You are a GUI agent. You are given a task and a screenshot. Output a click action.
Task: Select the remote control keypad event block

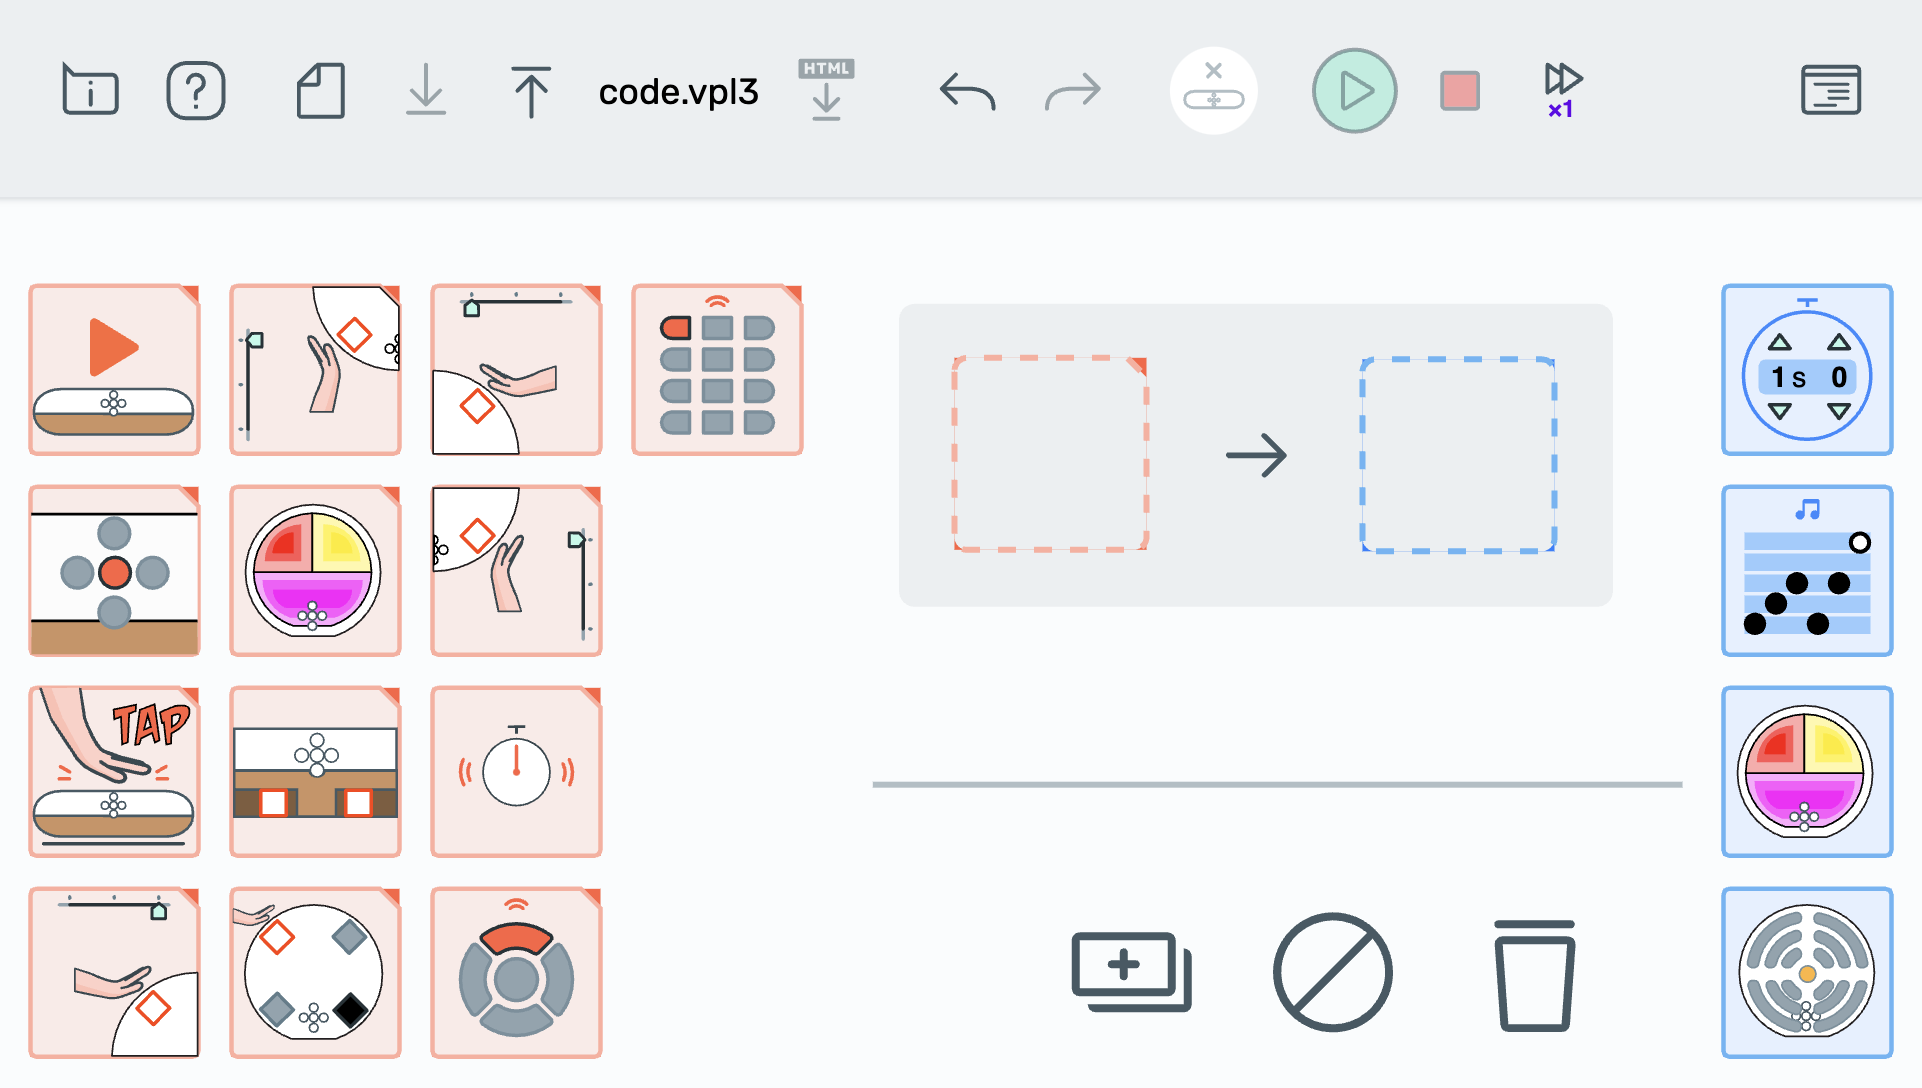(717, 370)
